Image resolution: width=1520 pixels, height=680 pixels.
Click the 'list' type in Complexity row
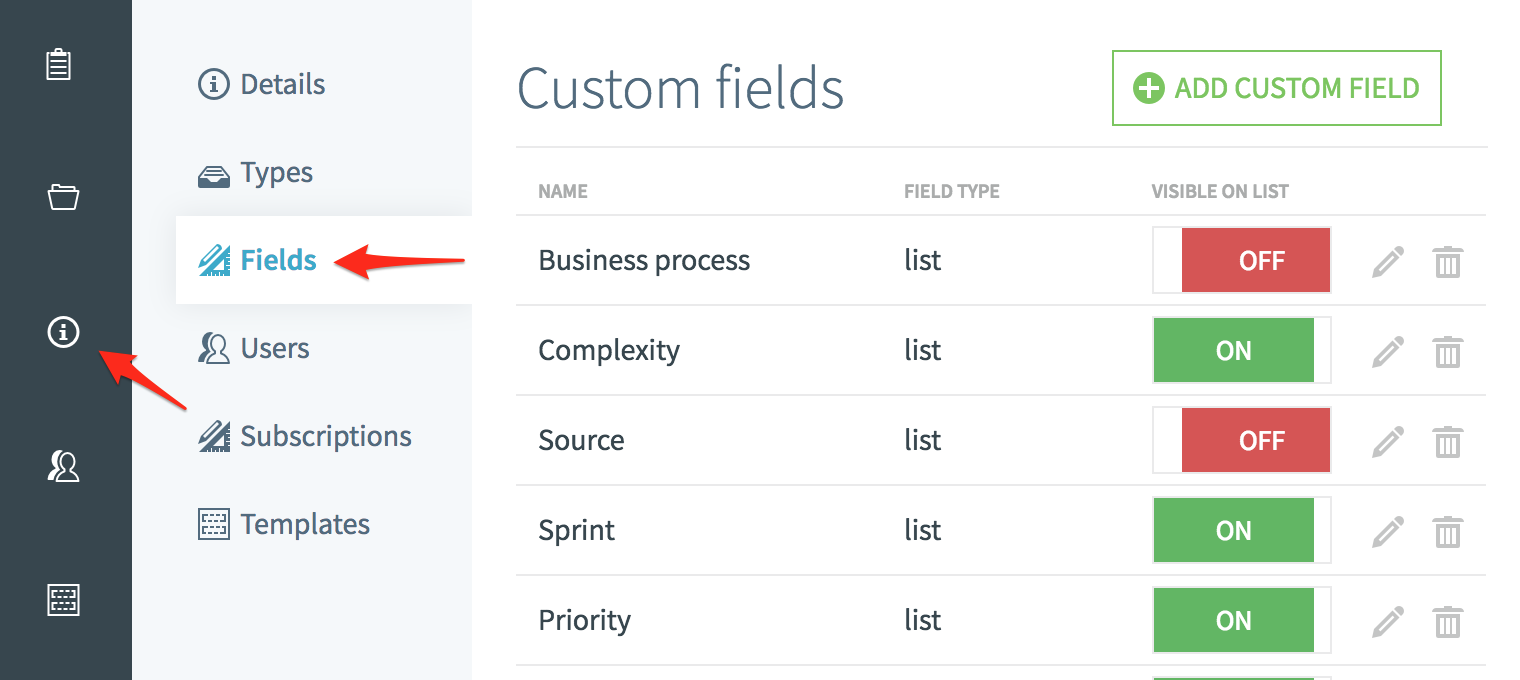point(923,351)
